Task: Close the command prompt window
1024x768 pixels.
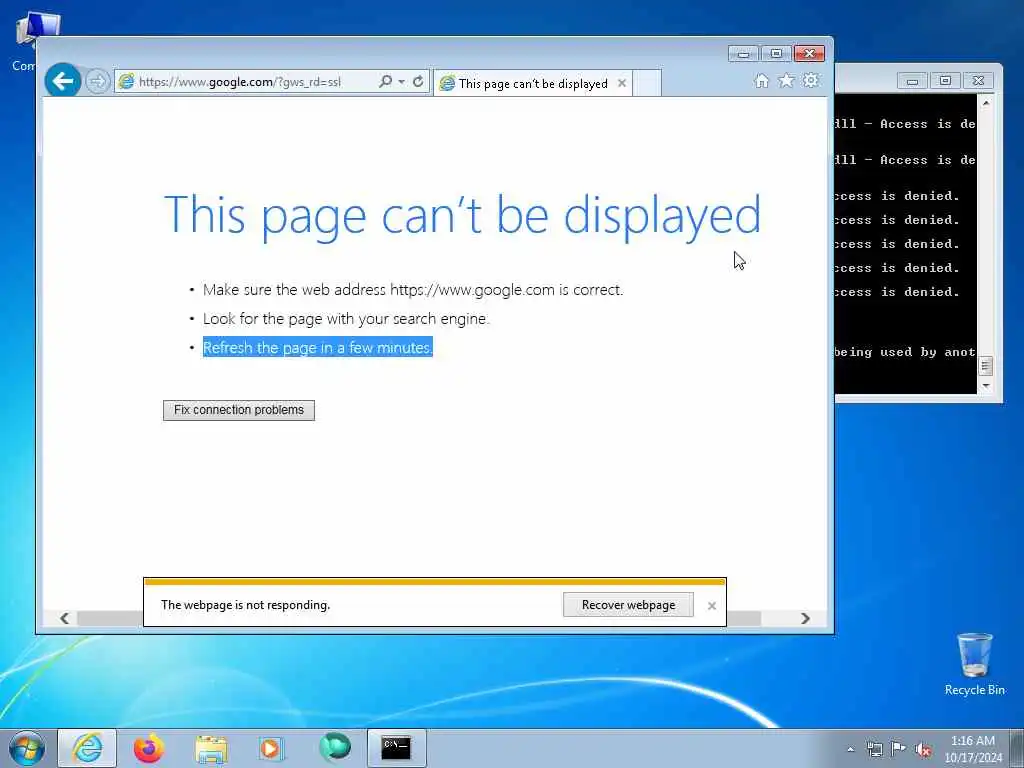Action: (978, 81)
